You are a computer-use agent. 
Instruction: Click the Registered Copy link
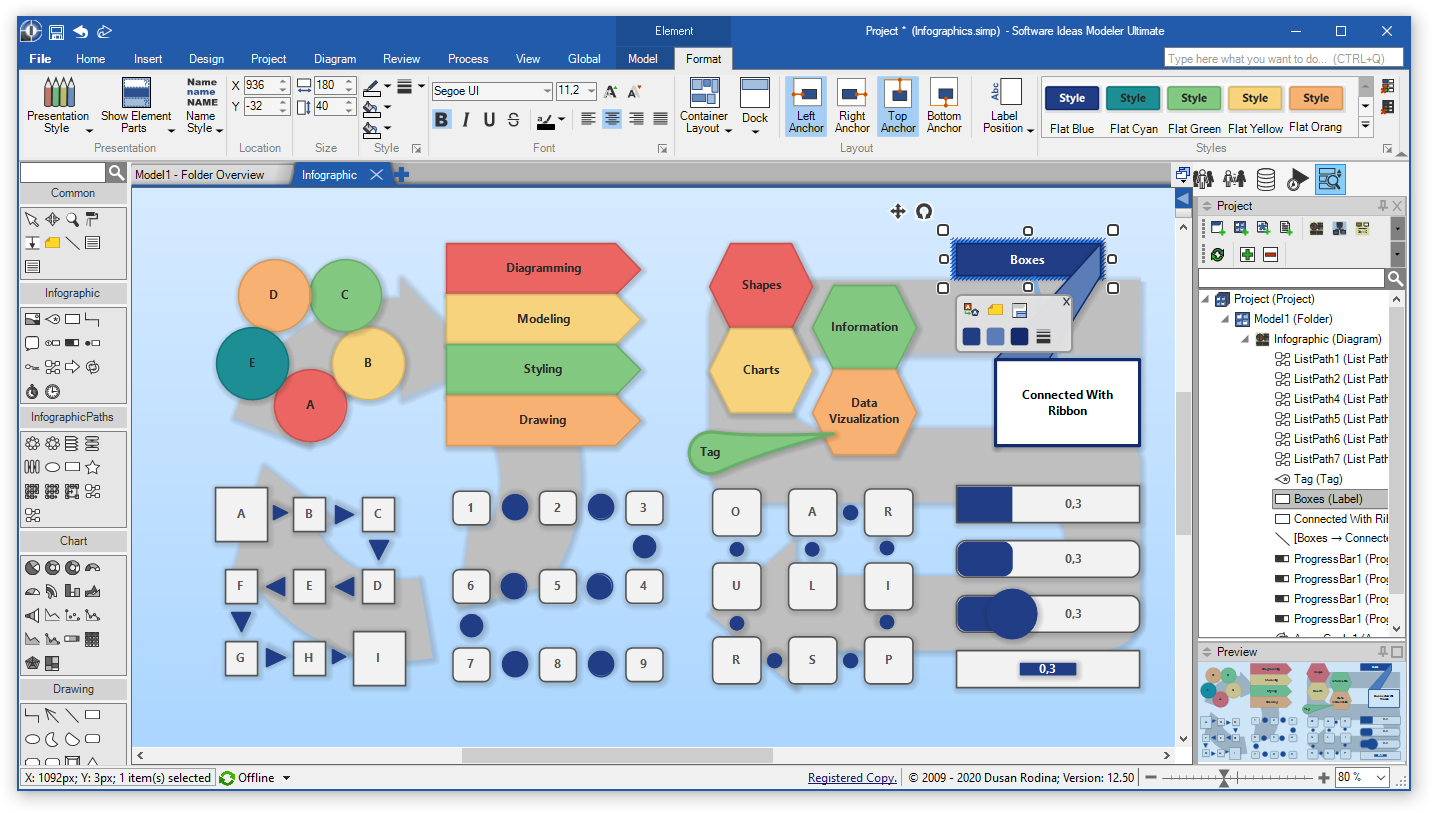[x=852, y=778]
